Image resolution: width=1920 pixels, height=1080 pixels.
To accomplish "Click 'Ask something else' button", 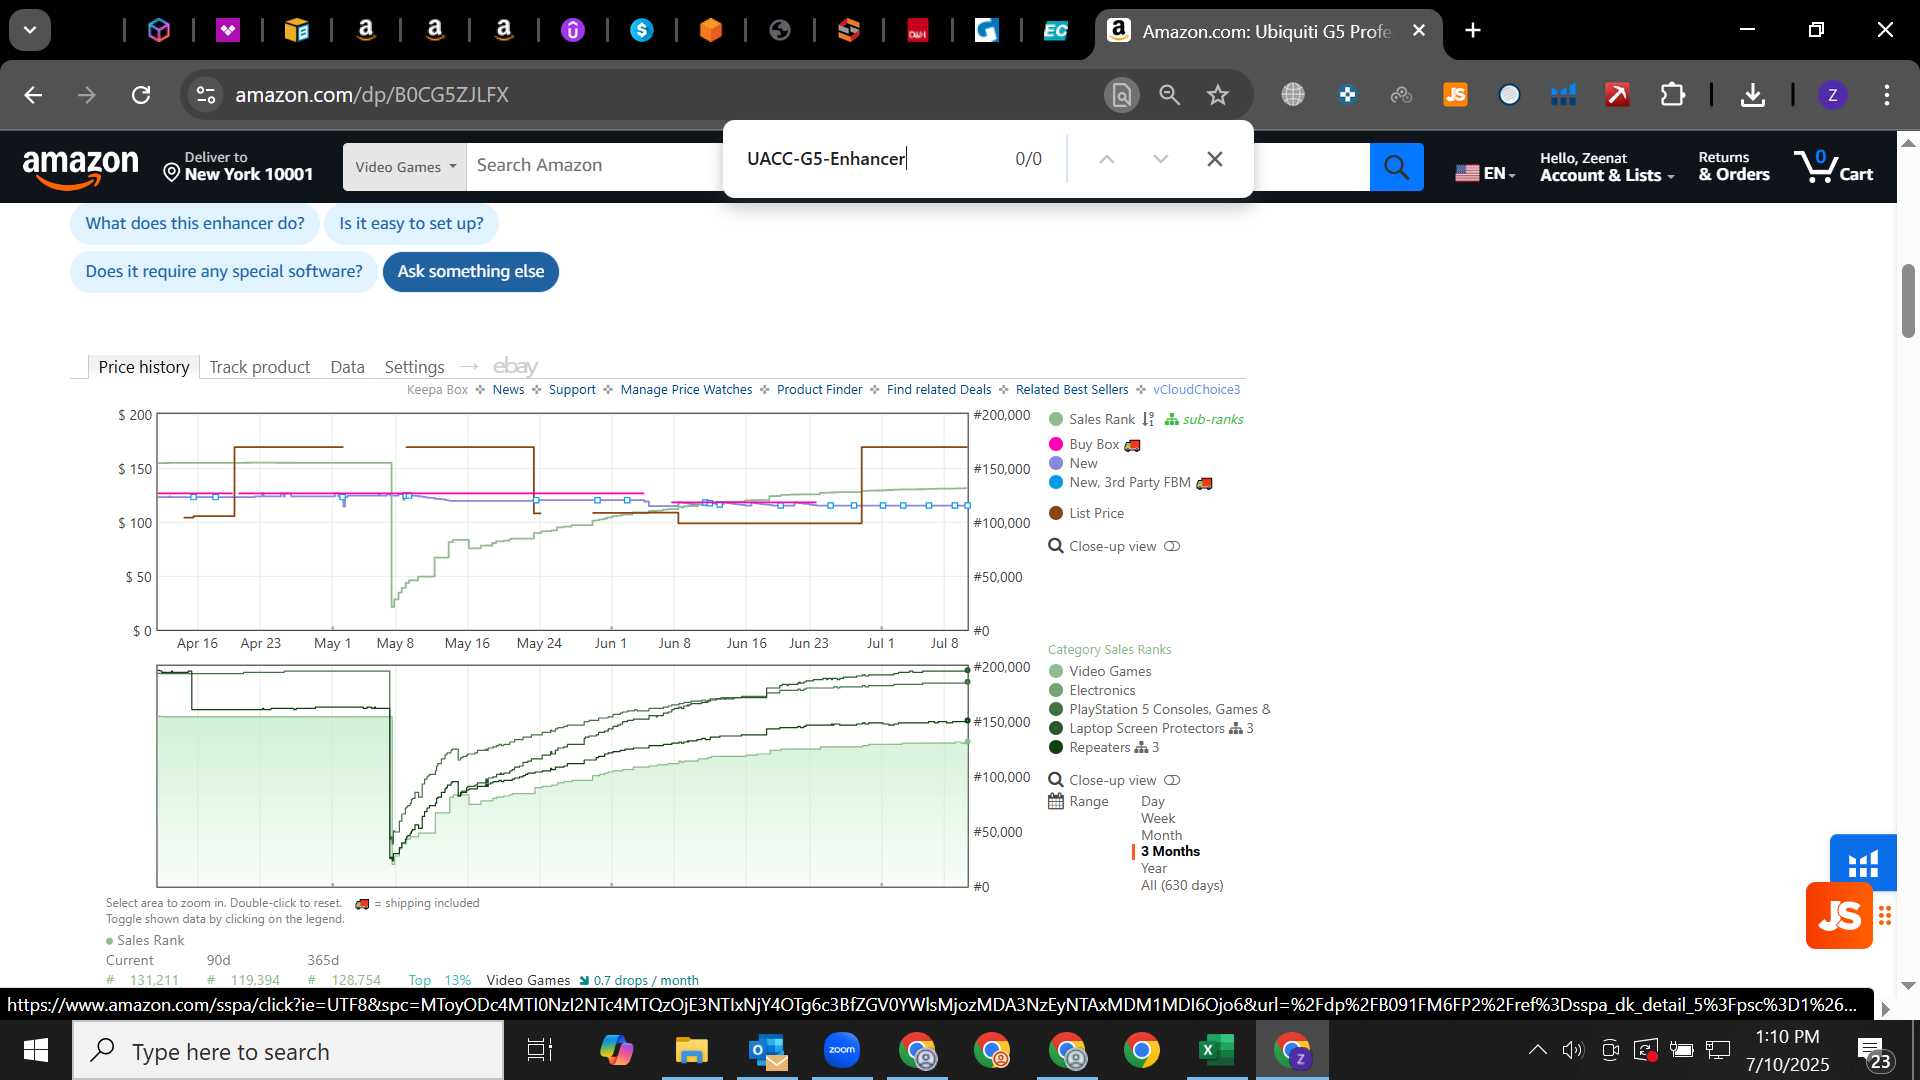I will pyautogui.click(x=471, y=272).
